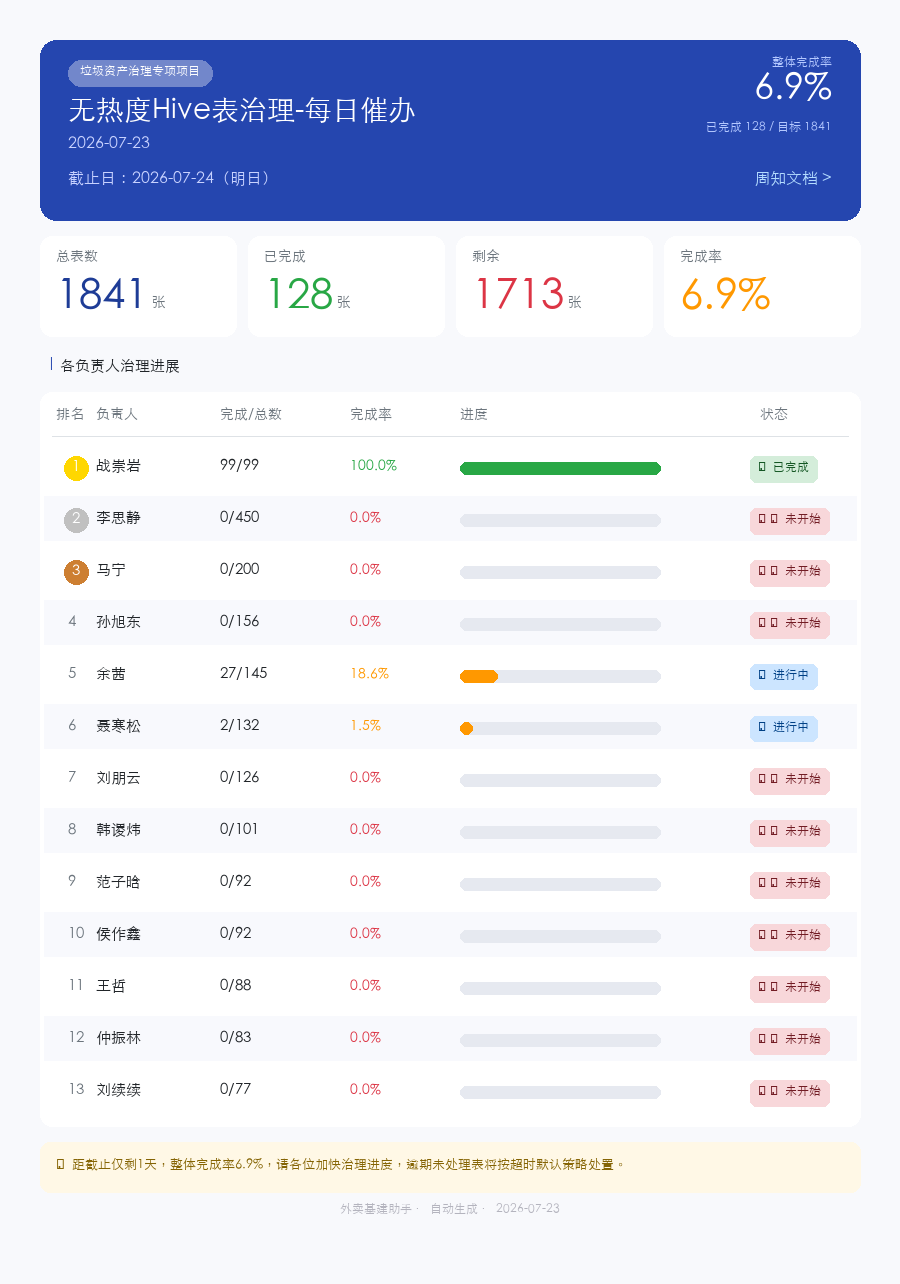The height and width of the screenshot is (1284, 900).
Task: Click the 0/450 count cell
Action: (239, 517)
